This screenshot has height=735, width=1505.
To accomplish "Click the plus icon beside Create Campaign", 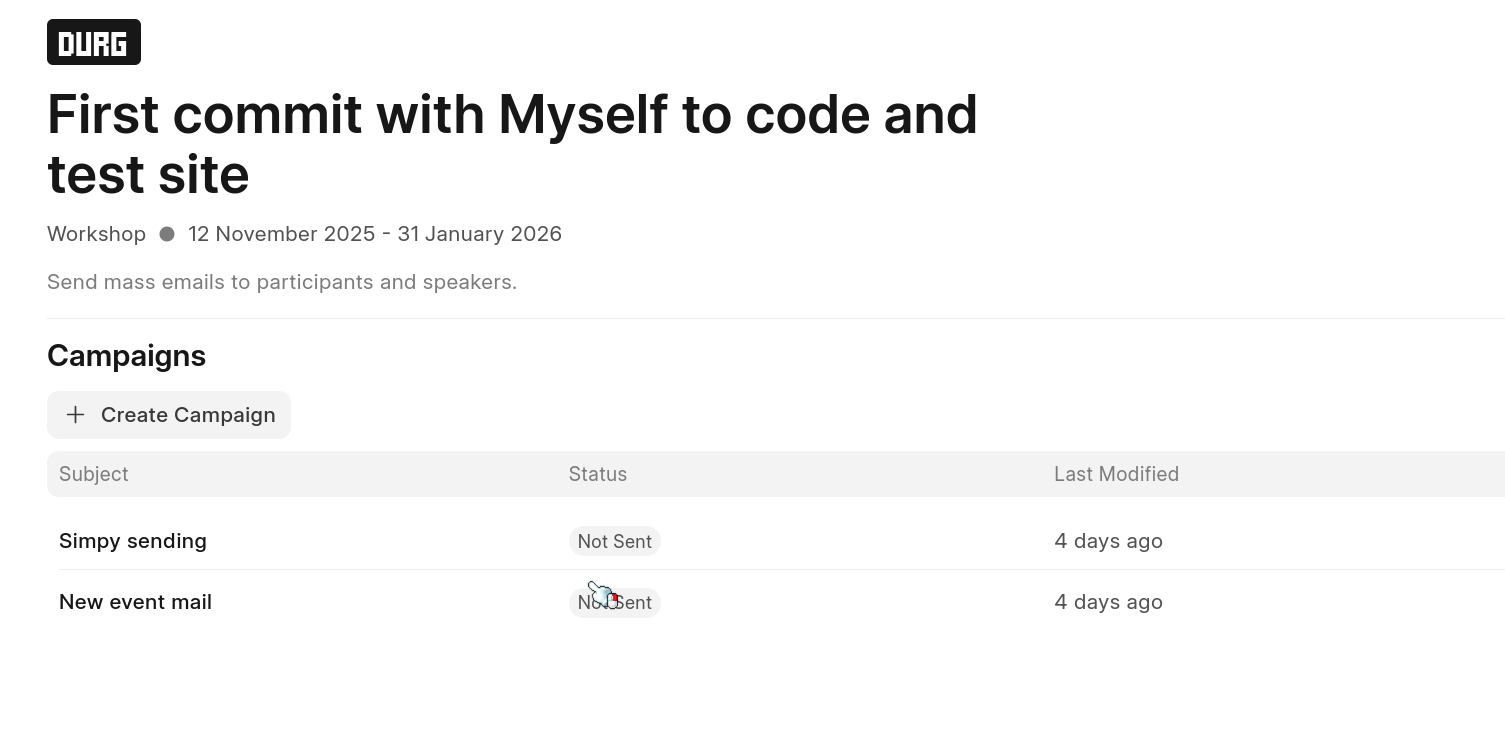I will (x=75, y=415).
